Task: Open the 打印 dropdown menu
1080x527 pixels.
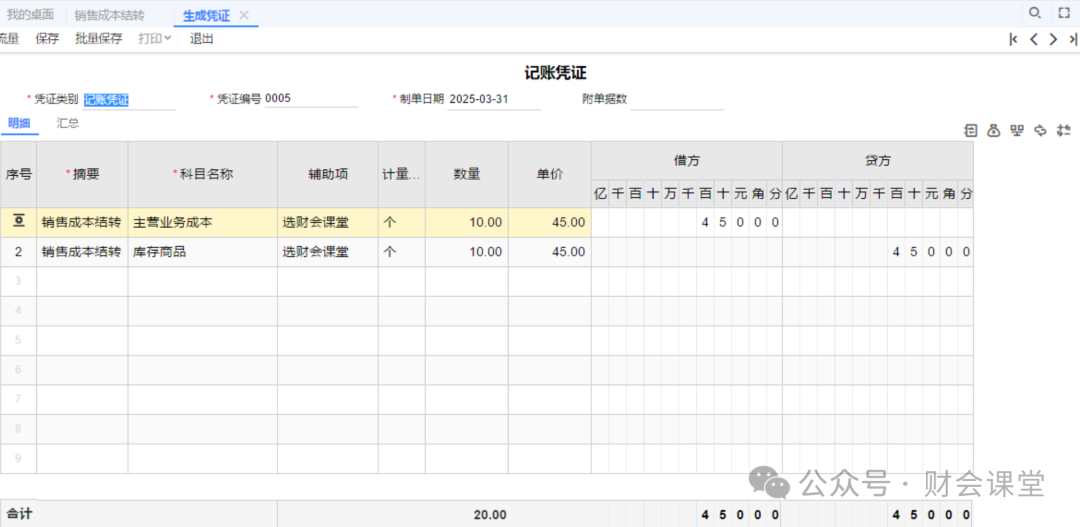Action: coord(154,39)
